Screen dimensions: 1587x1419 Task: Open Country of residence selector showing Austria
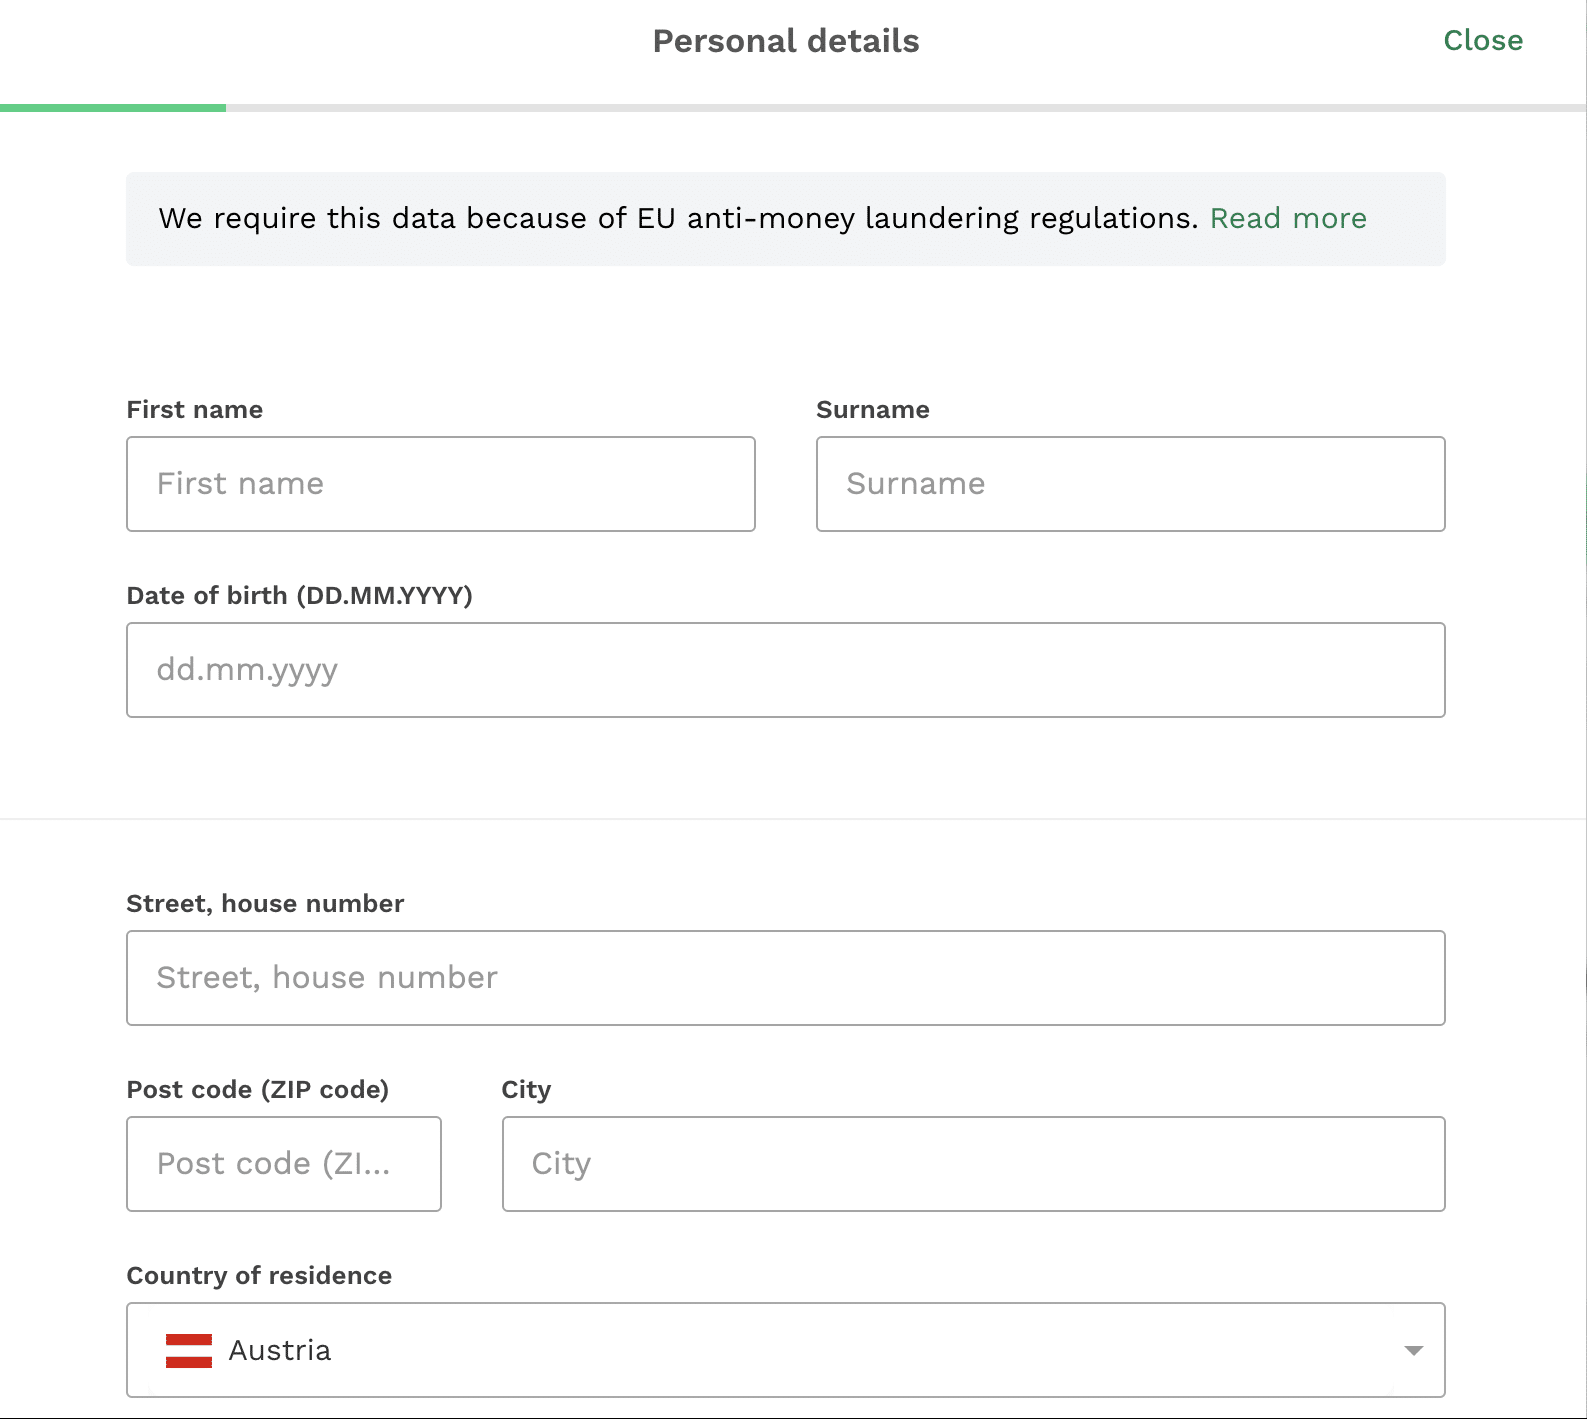(786, 1350)
